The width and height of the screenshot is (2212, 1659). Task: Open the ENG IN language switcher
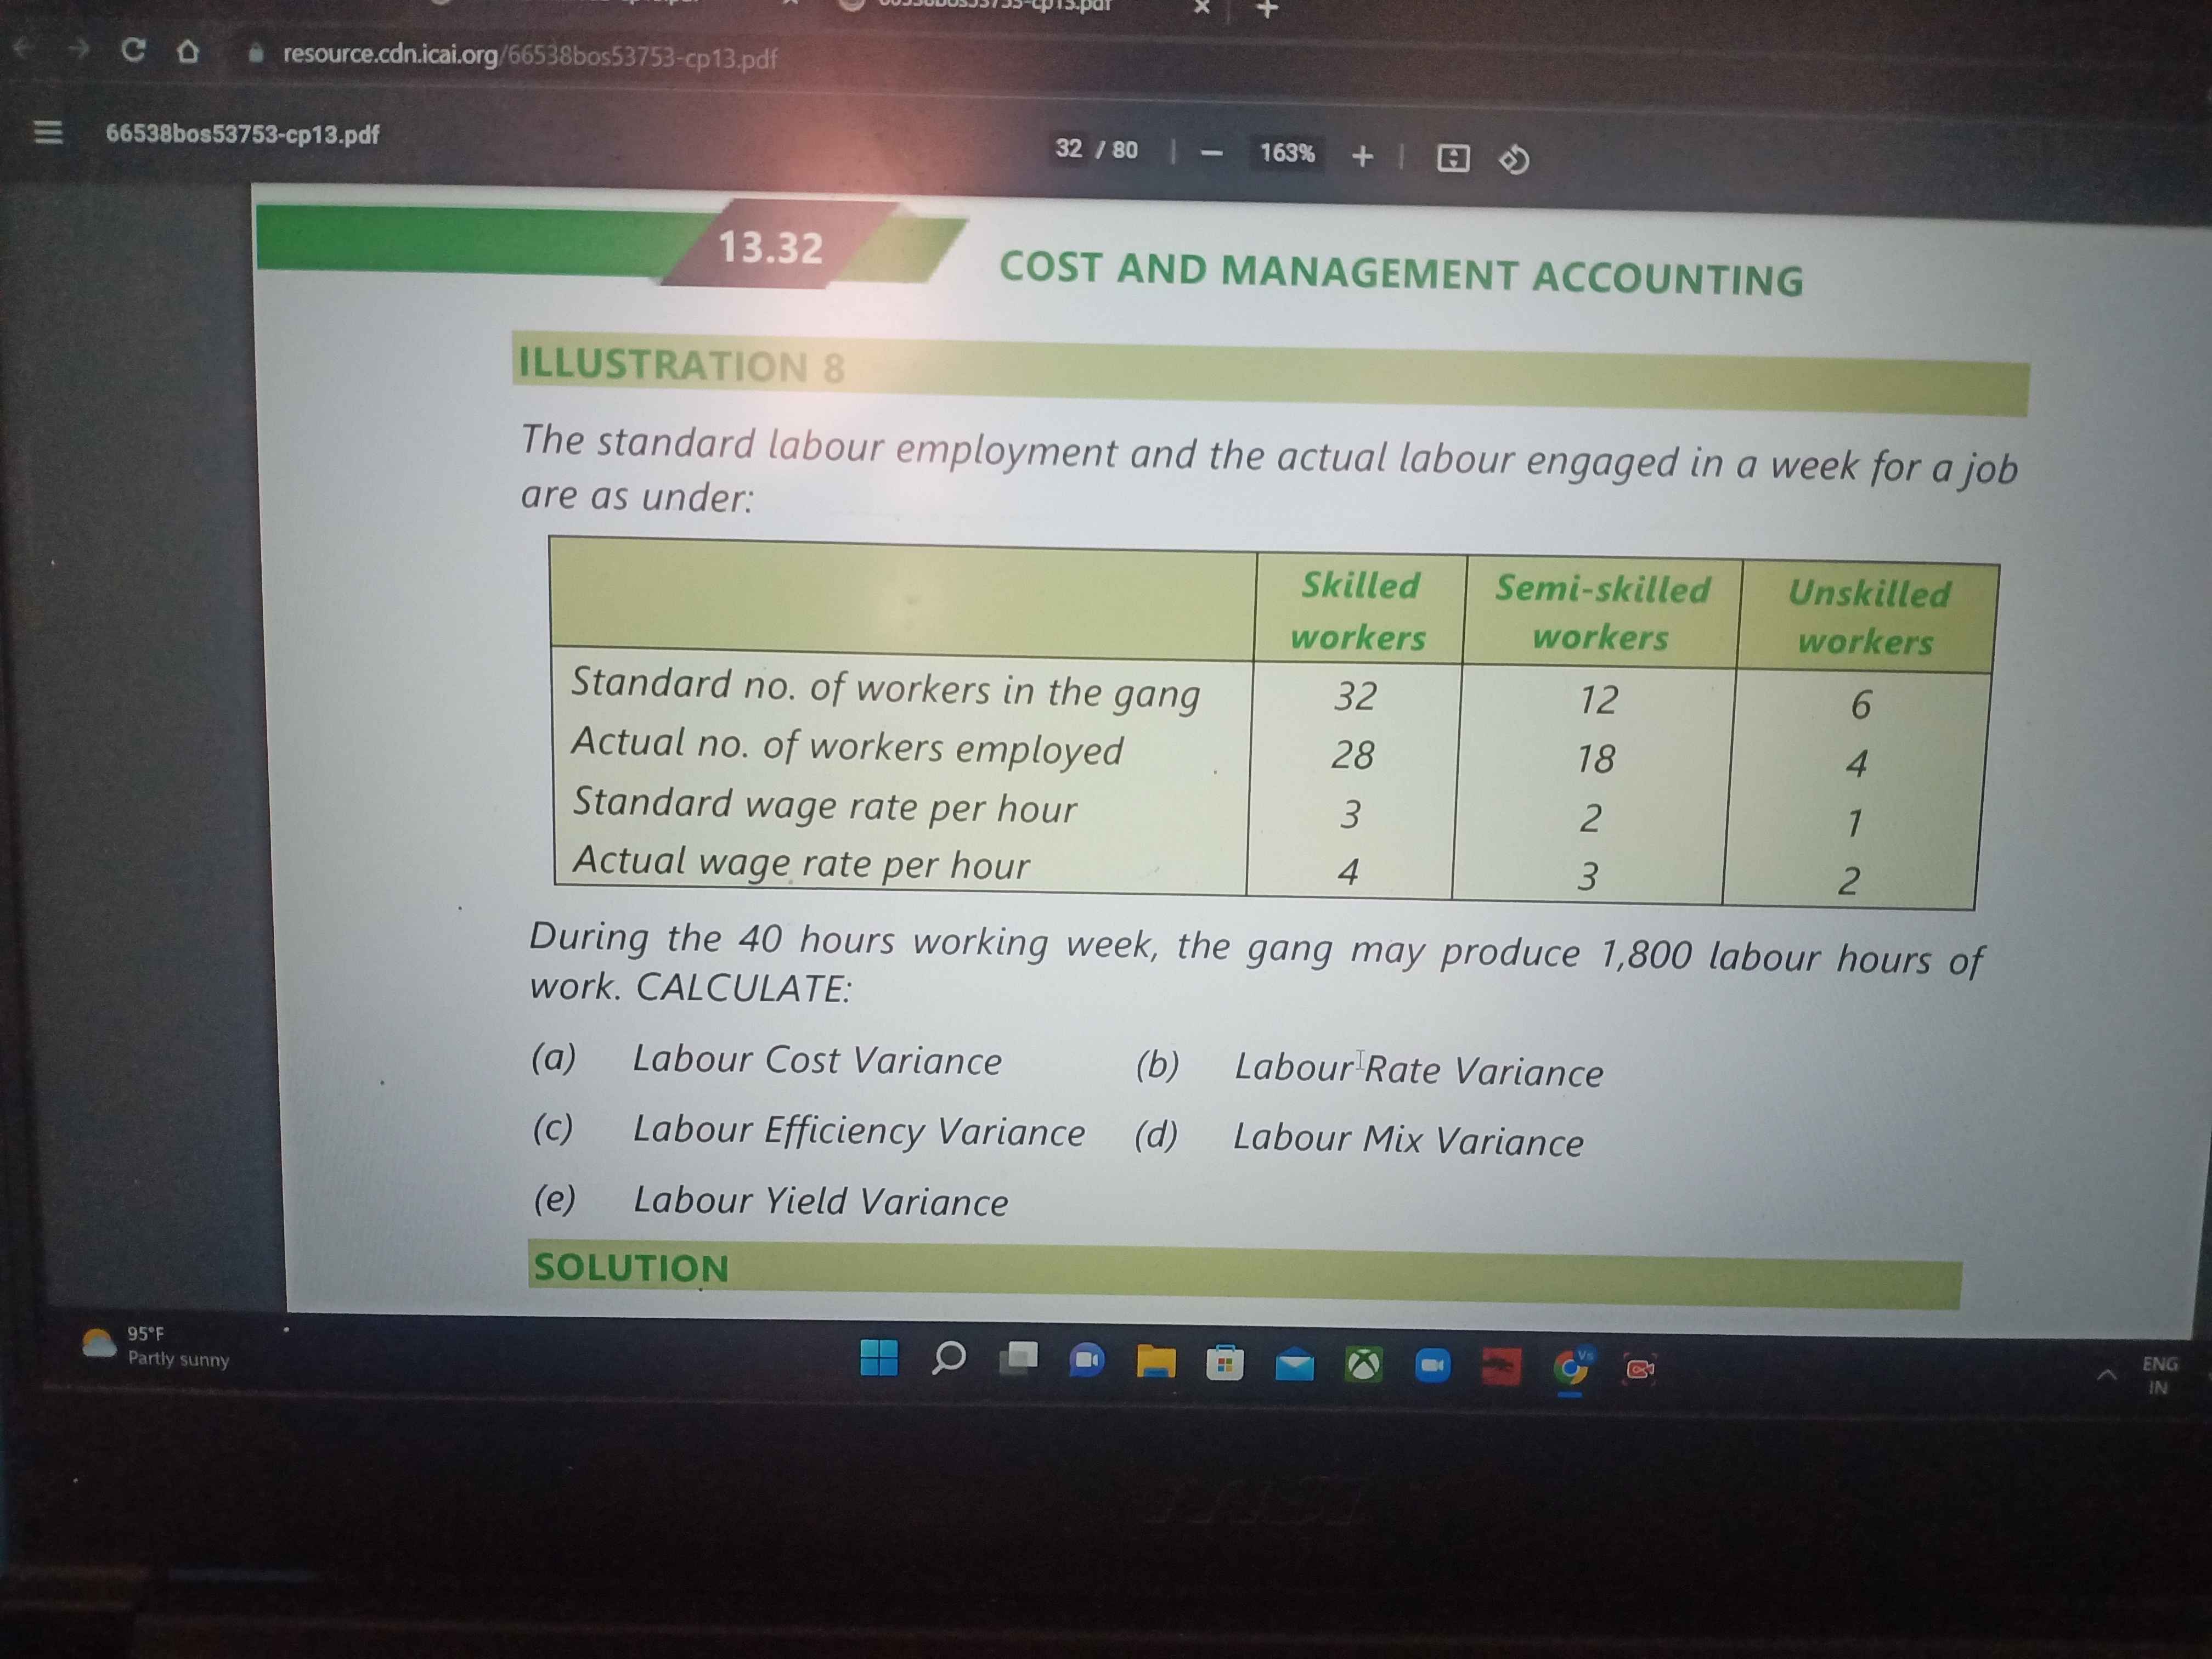pyautogui.click(x=2159, y=1375)
